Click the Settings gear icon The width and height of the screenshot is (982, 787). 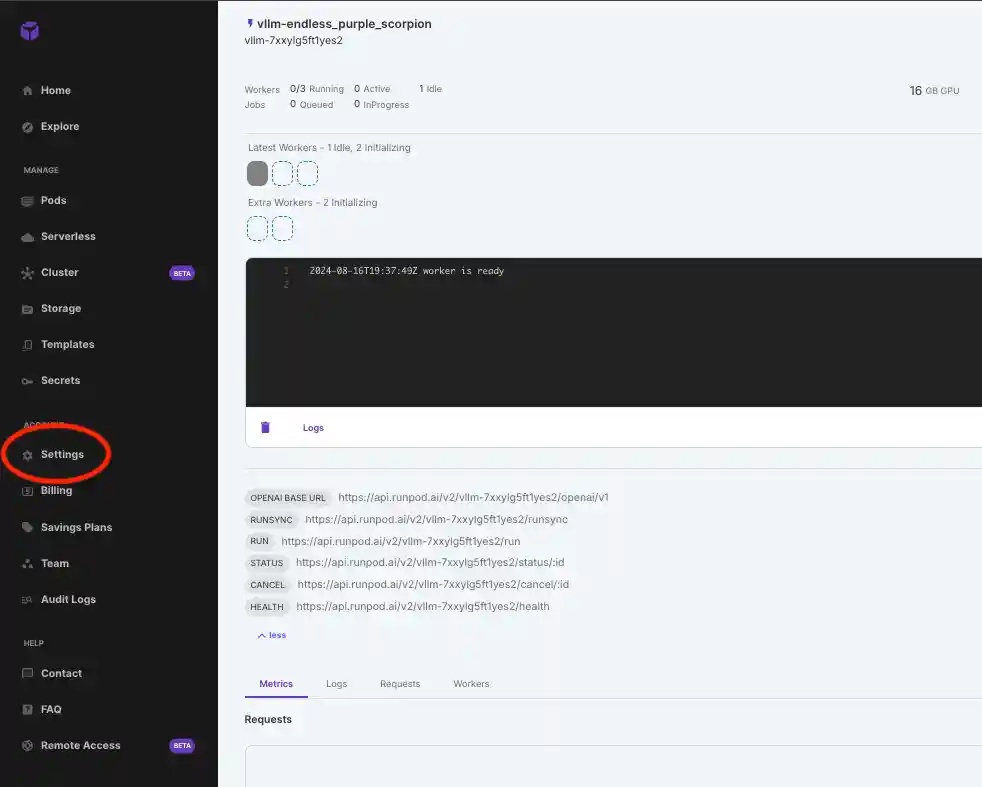pyautogui.click(x=28, y=455)
